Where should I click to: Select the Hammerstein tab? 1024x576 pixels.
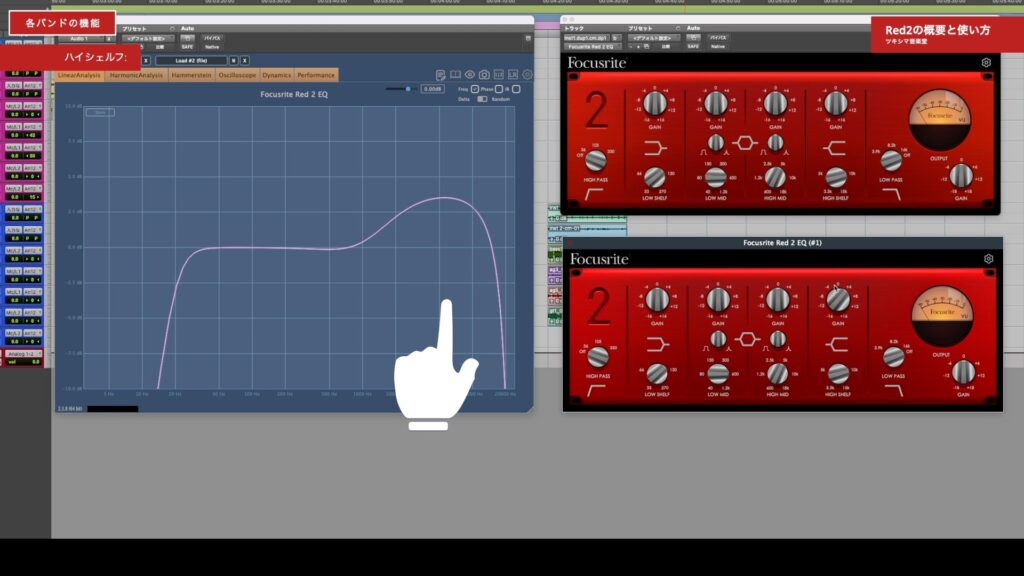(x=191, y=75)
